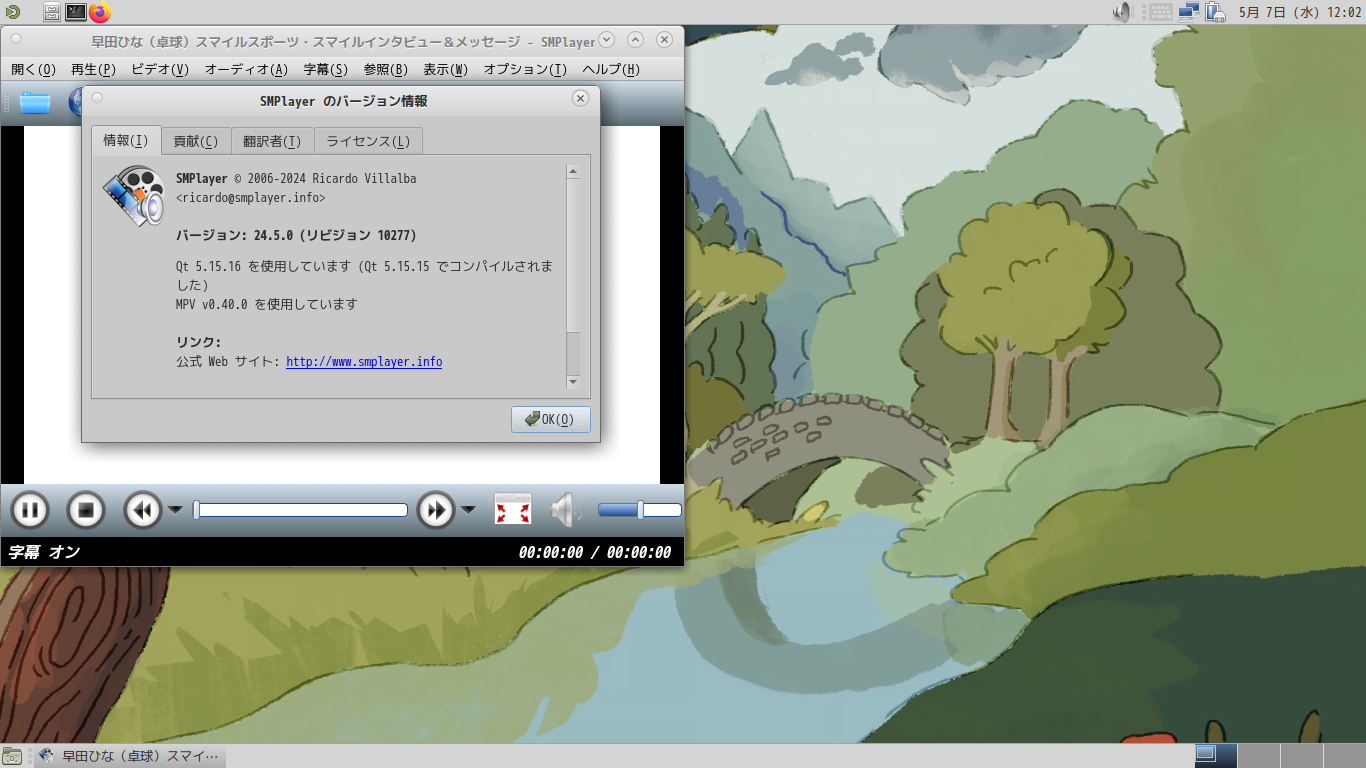
Task: Shade the SMPlayer window with the down-chevron button
Action: (605, 40)
